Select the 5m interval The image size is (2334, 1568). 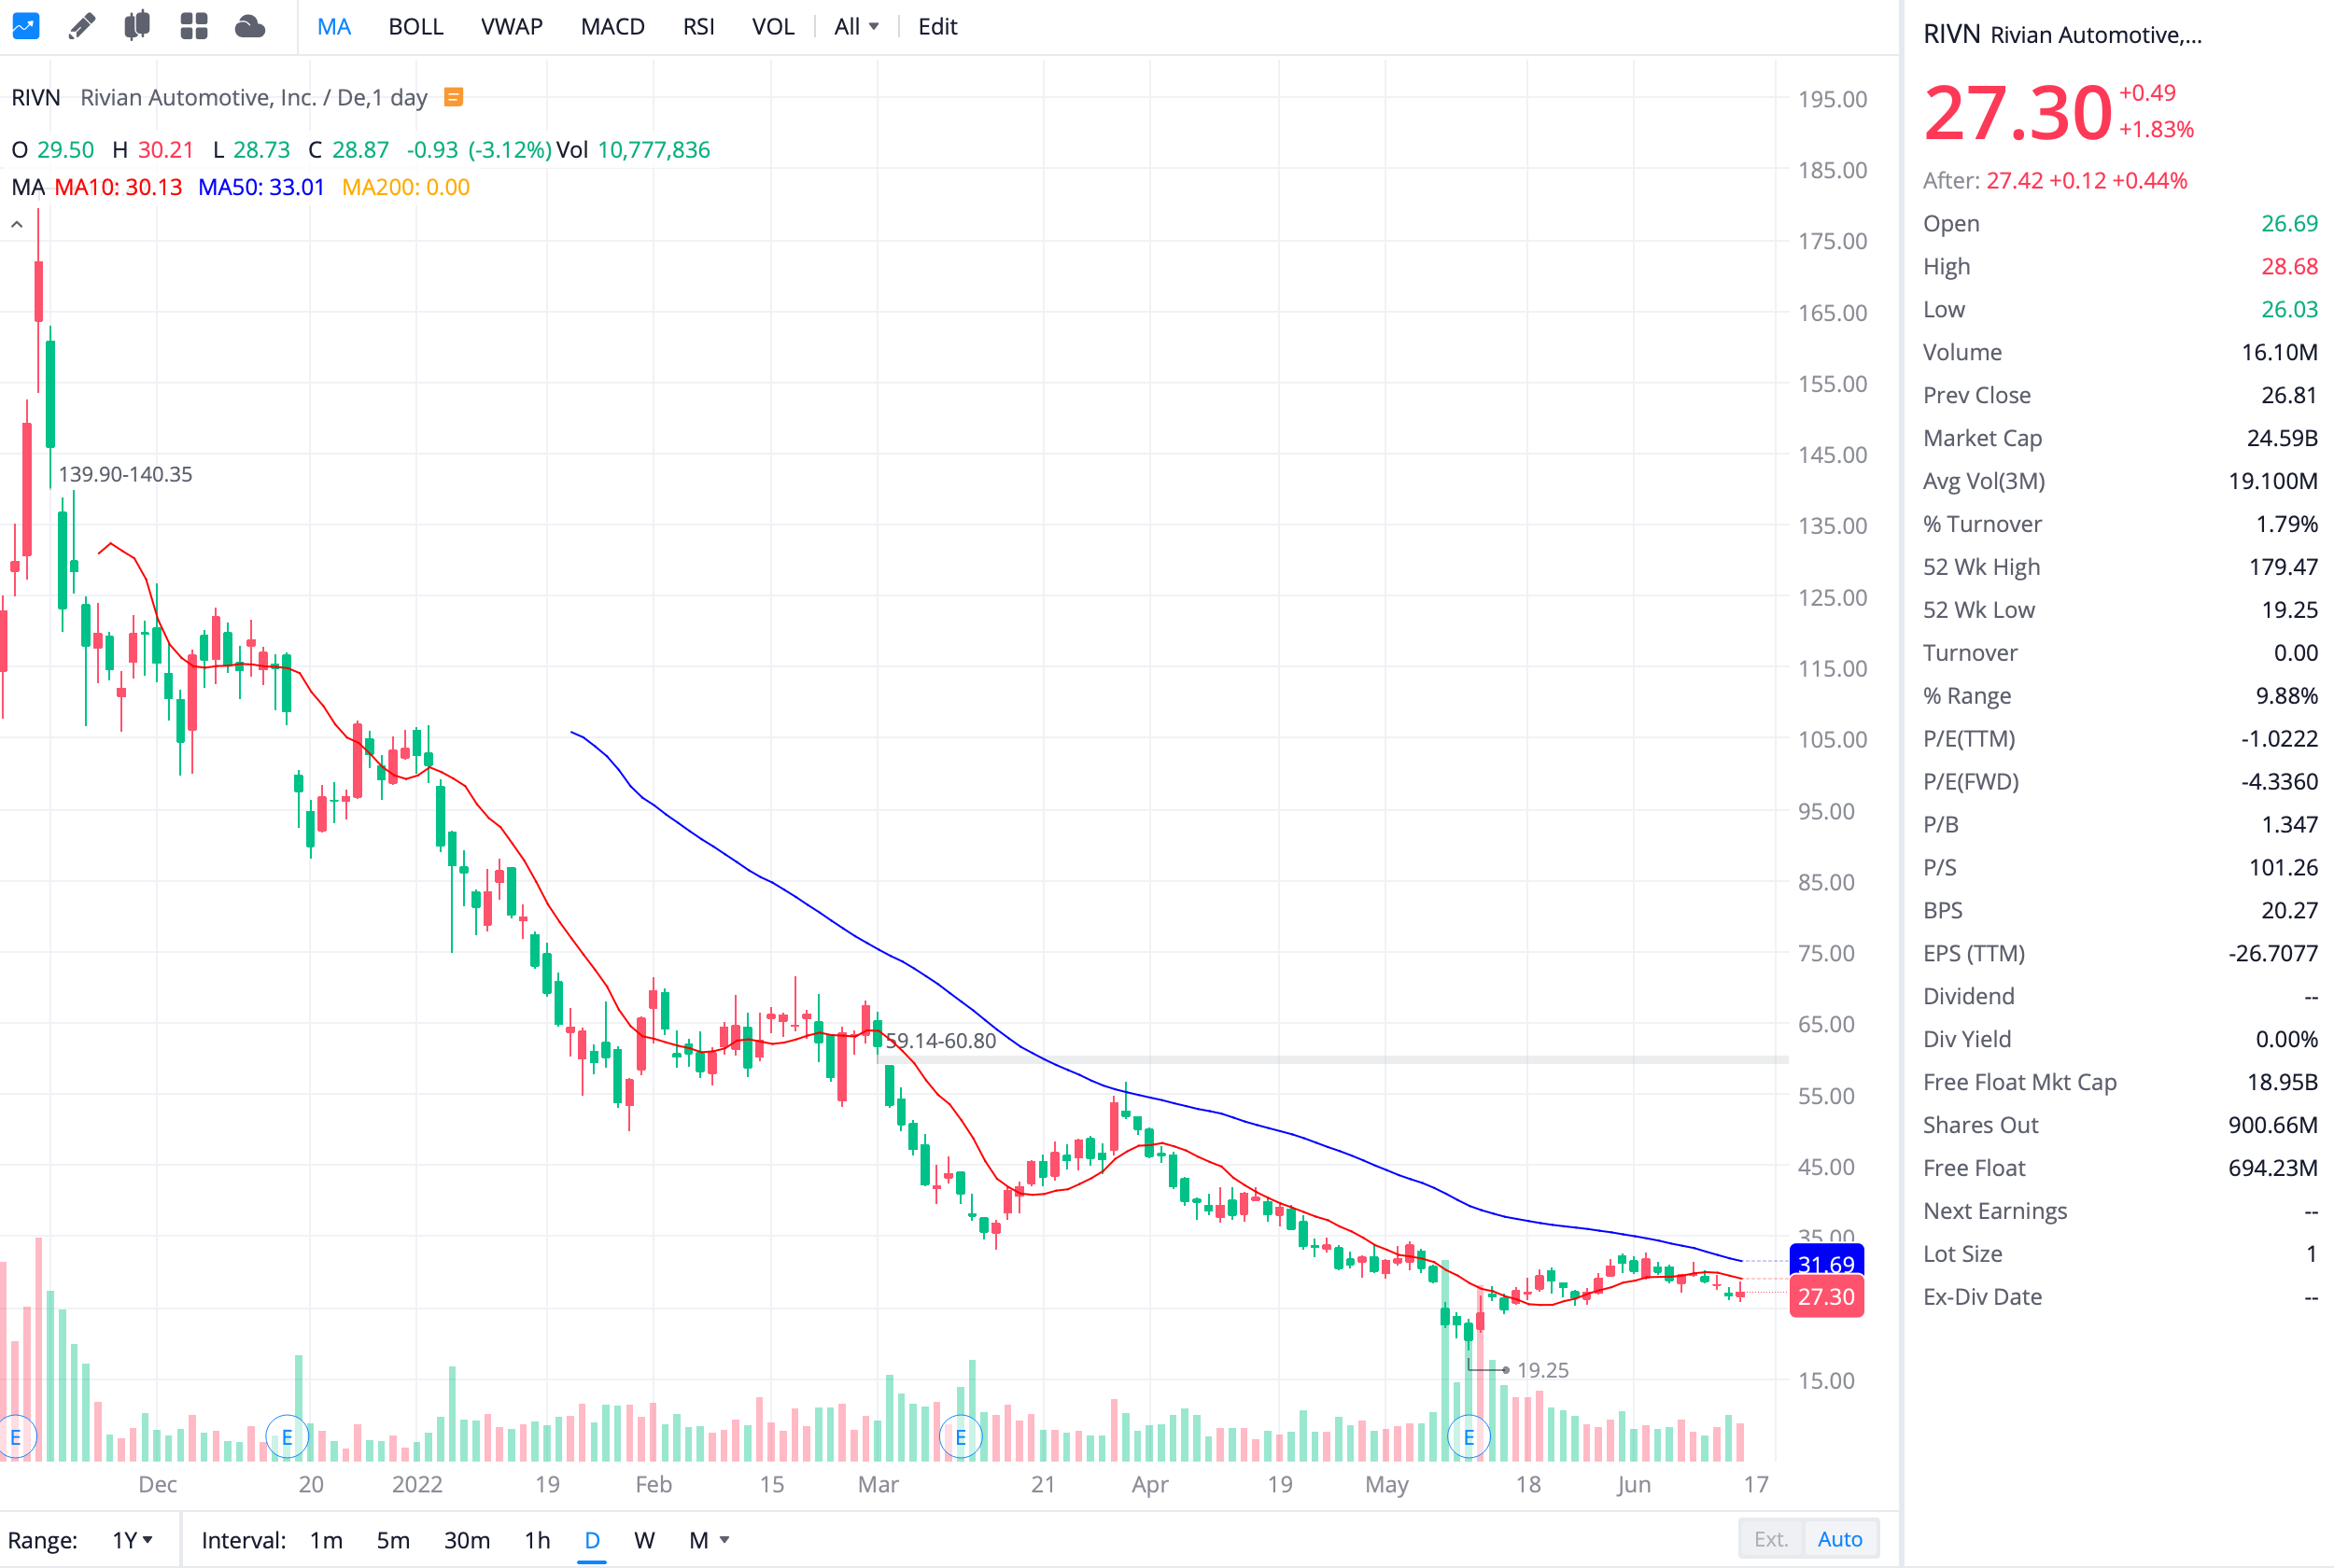click(x=393, y=1540)
